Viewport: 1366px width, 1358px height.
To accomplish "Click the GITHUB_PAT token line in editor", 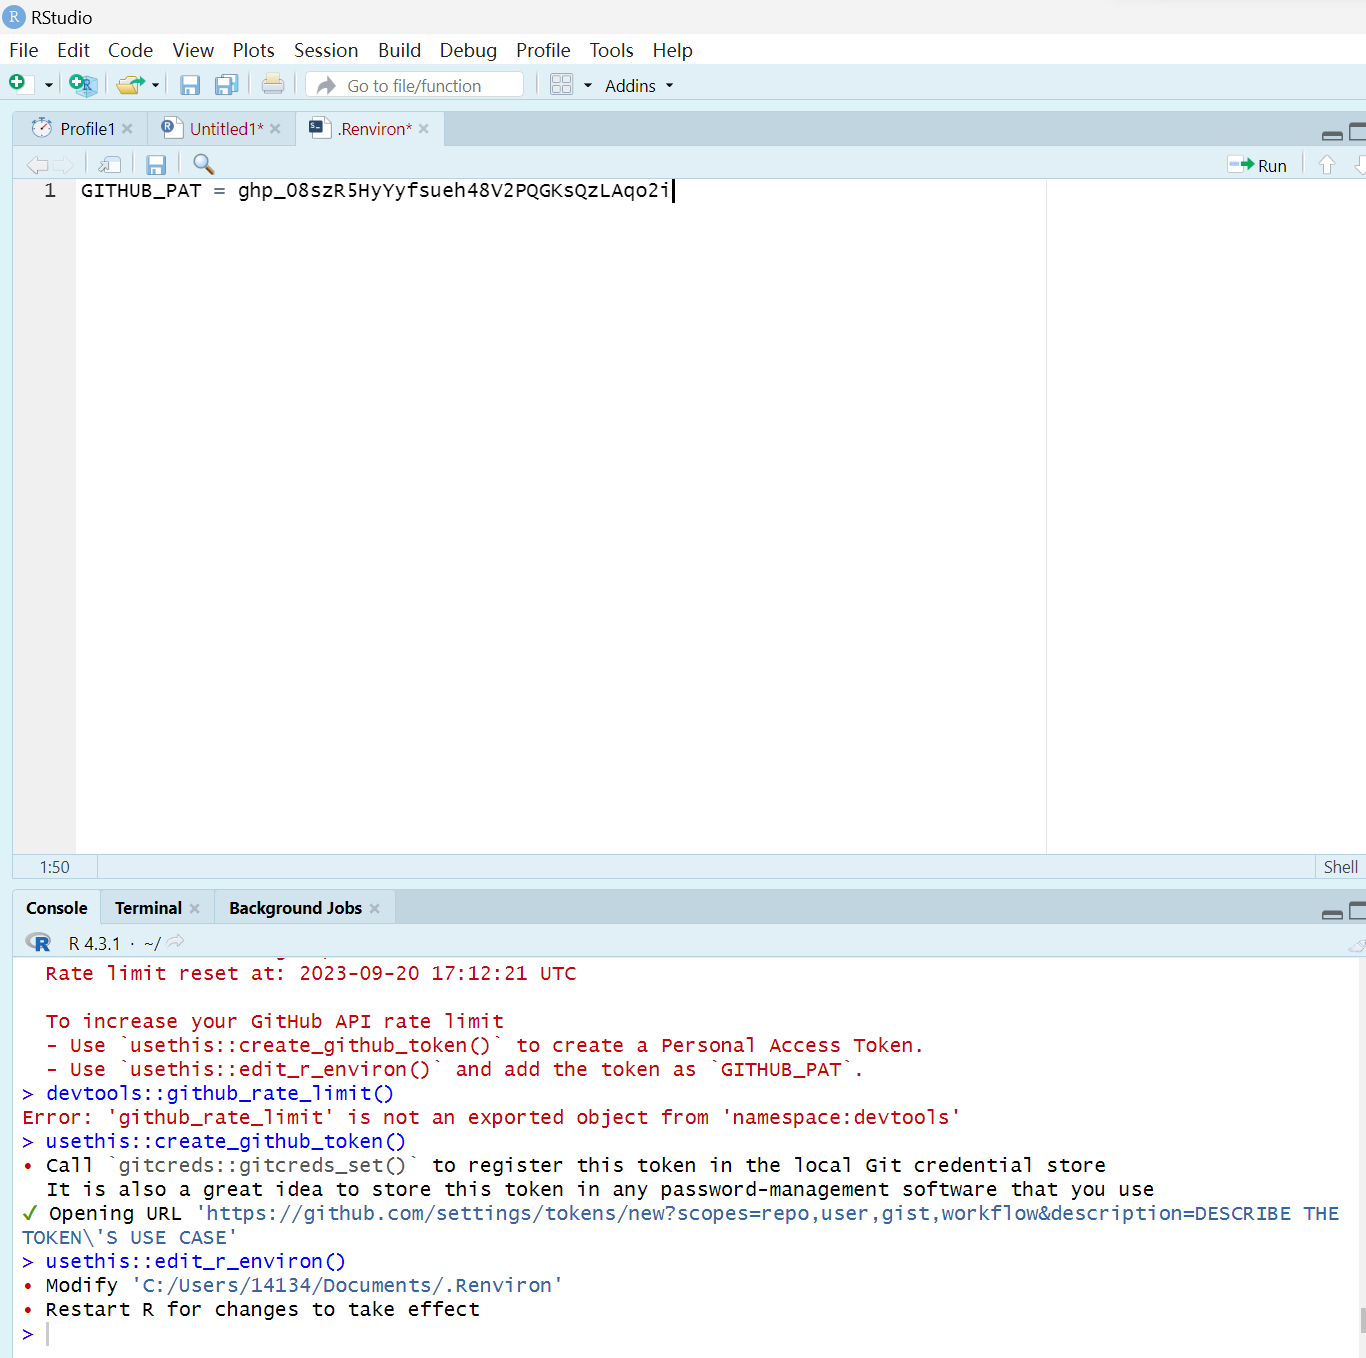I will coord(375,190).
